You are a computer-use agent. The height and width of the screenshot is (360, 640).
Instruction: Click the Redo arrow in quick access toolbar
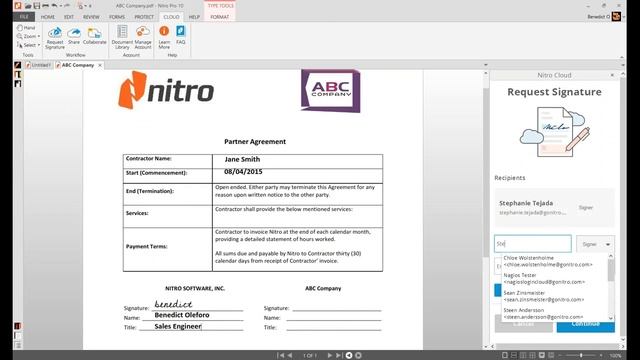coord(67,6)
